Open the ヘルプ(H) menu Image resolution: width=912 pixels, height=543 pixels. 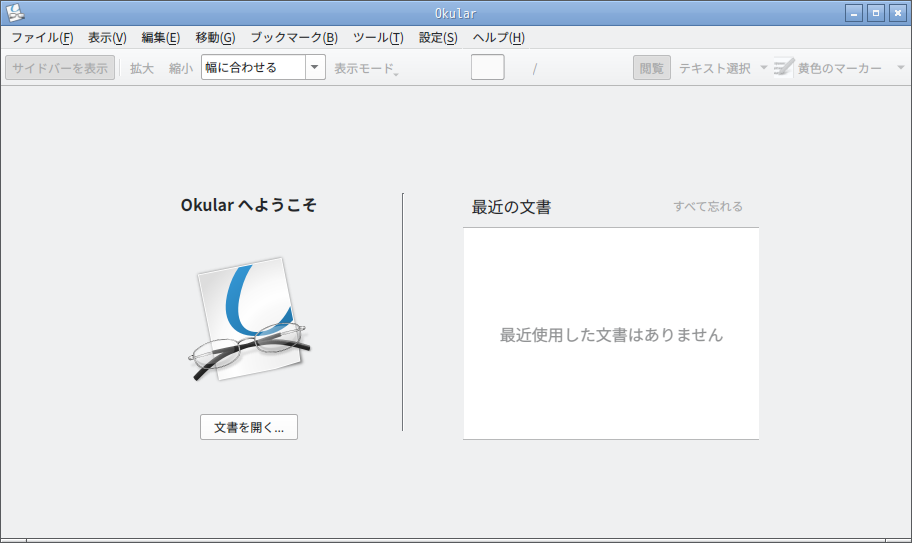(x=498, y=38)
